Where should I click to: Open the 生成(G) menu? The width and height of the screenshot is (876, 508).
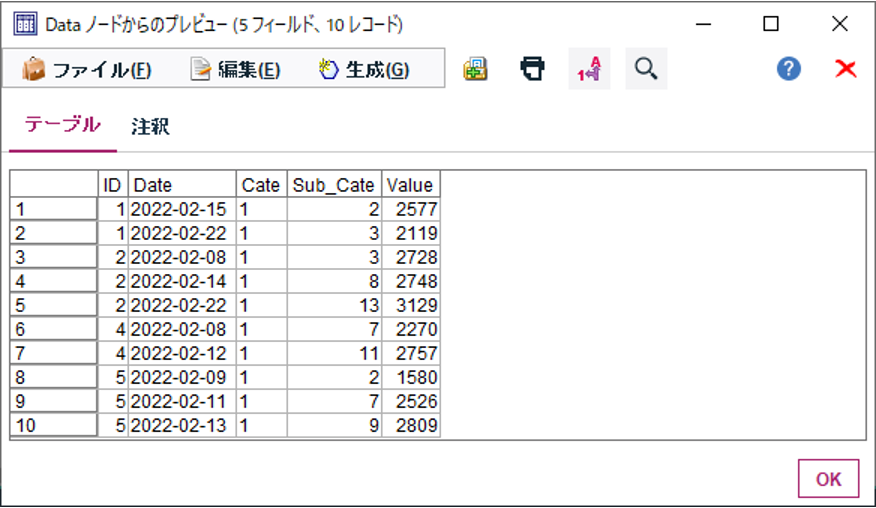tap(364, 69)
